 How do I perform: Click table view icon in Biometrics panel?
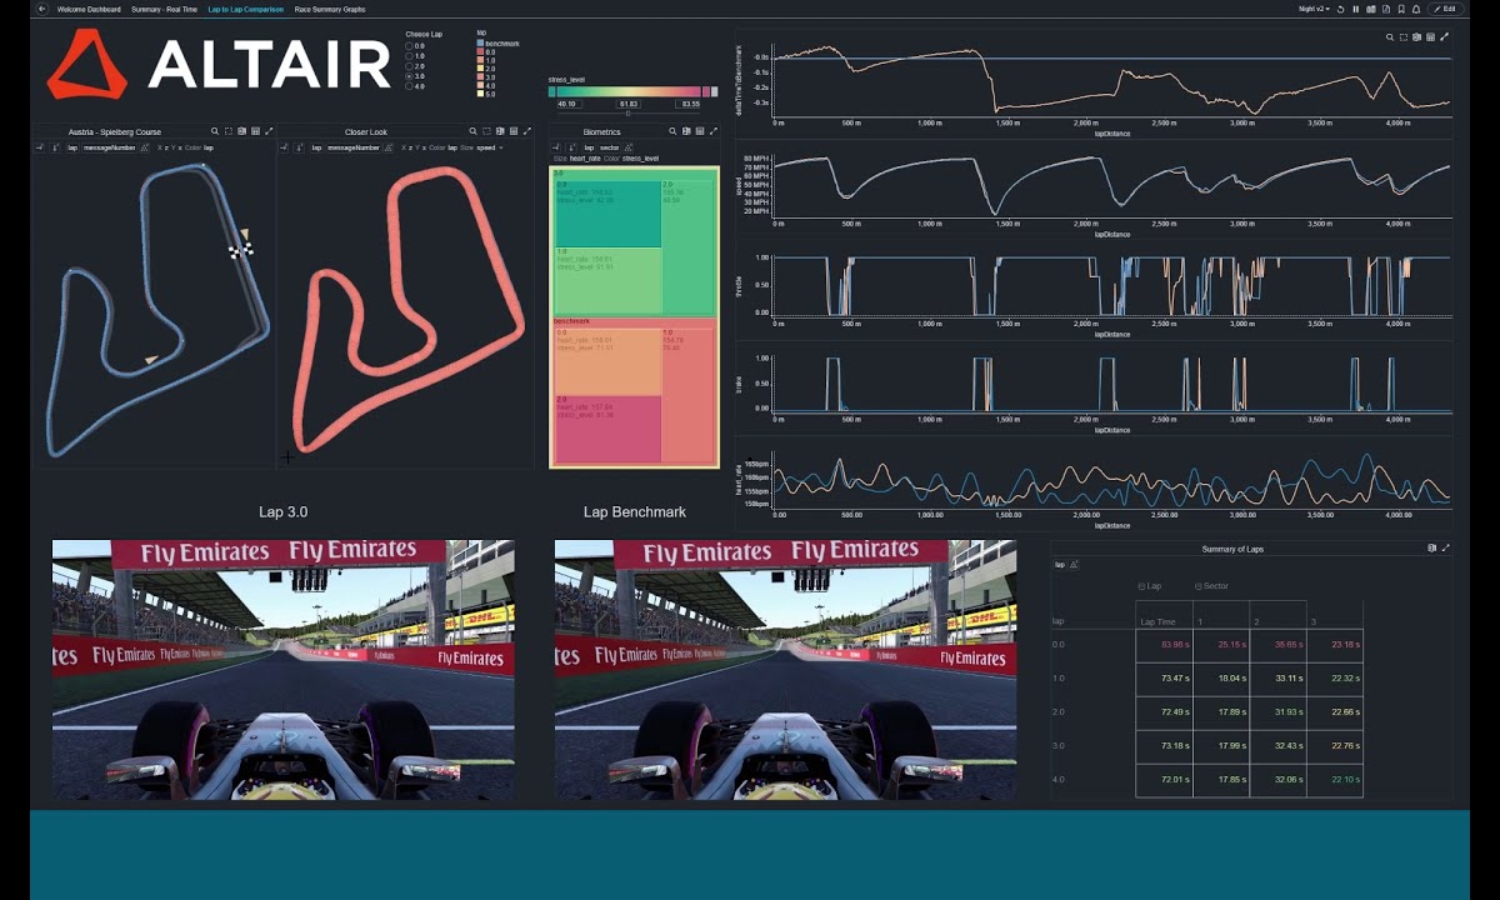click(699, 131)
